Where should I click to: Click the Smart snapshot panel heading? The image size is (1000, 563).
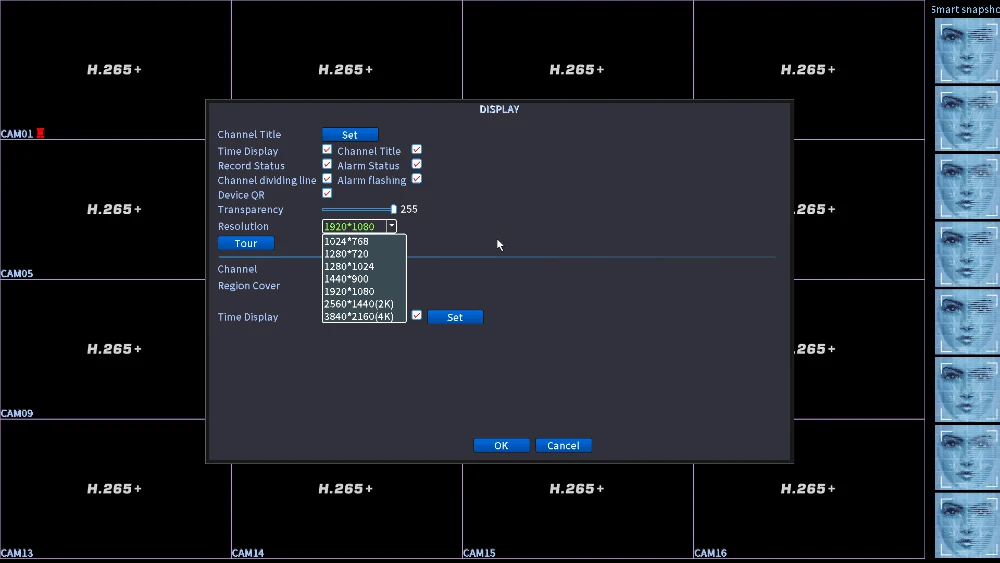[965, 9]
